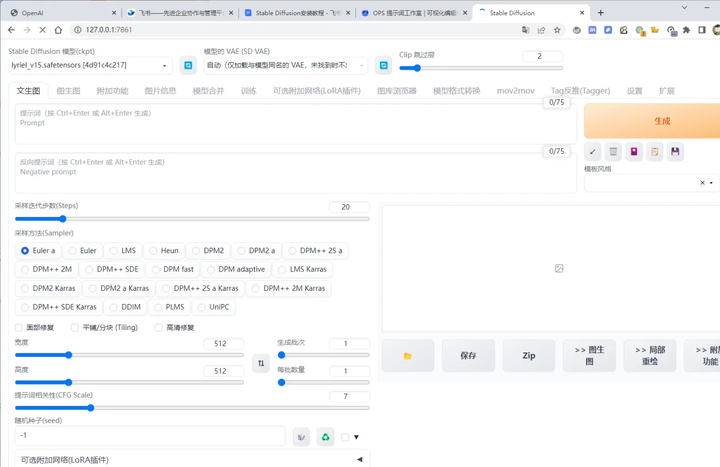Click the browser address bar URL

coord(109,30)
